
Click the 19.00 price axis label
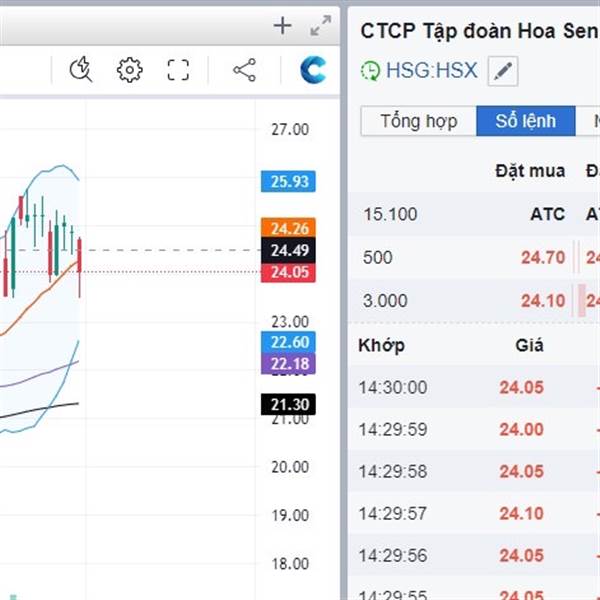point(290,515)
